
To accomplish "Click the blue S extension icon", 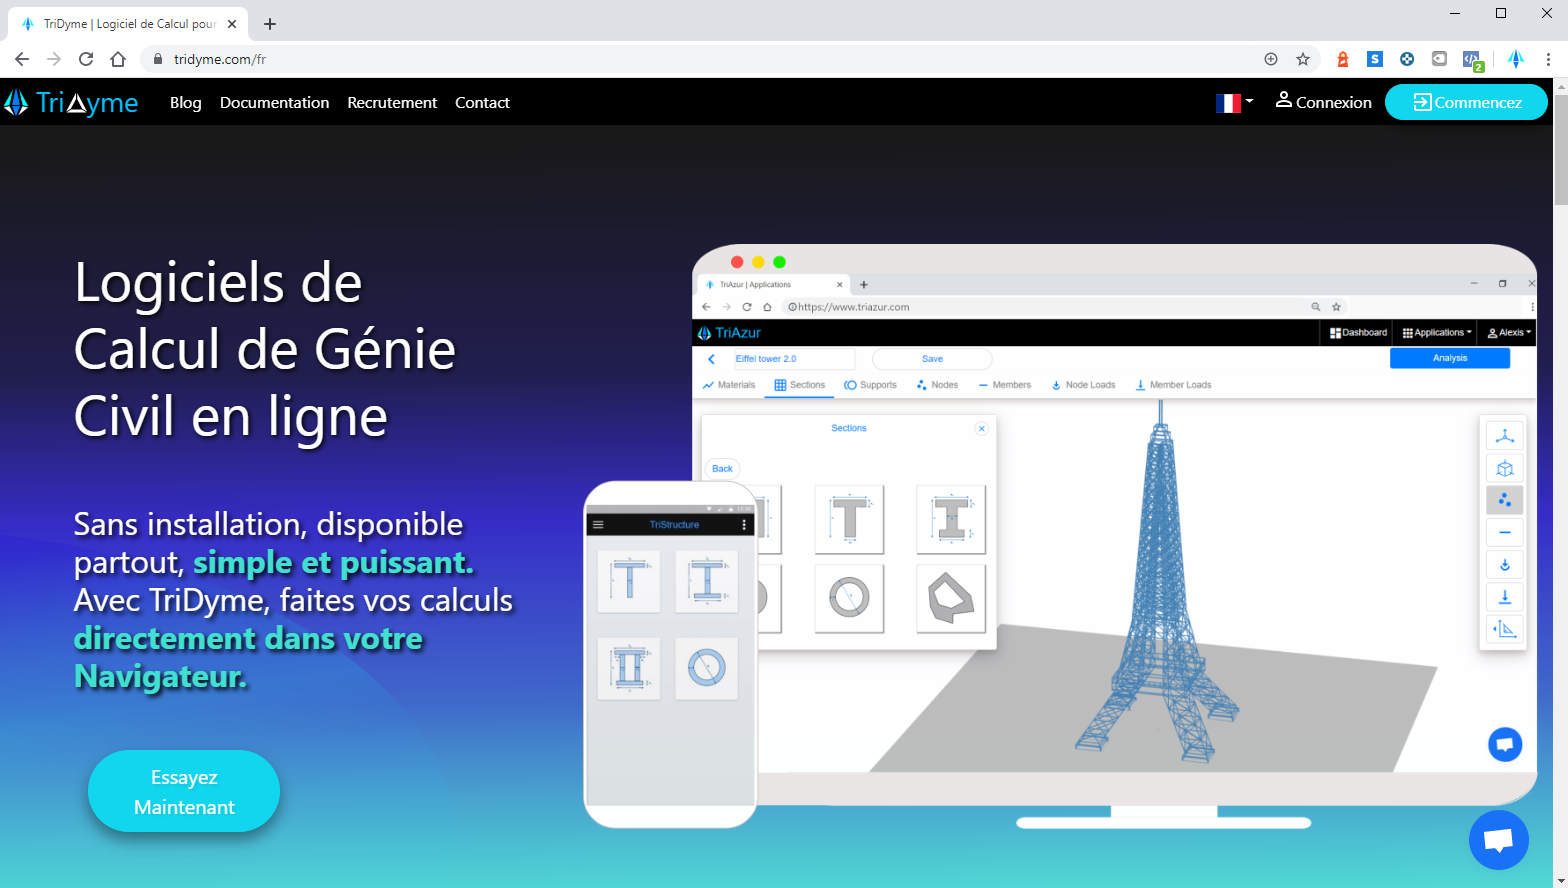I will pyautogui.click(x=1375, y=59).
